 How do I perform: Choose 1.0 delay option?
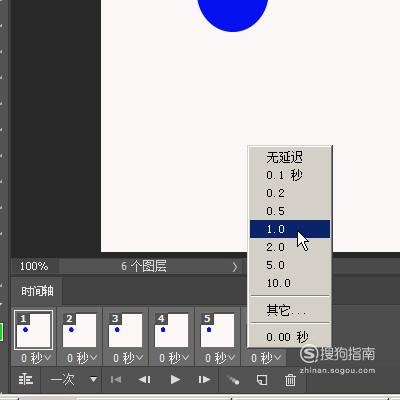click(x=290, y=229)
